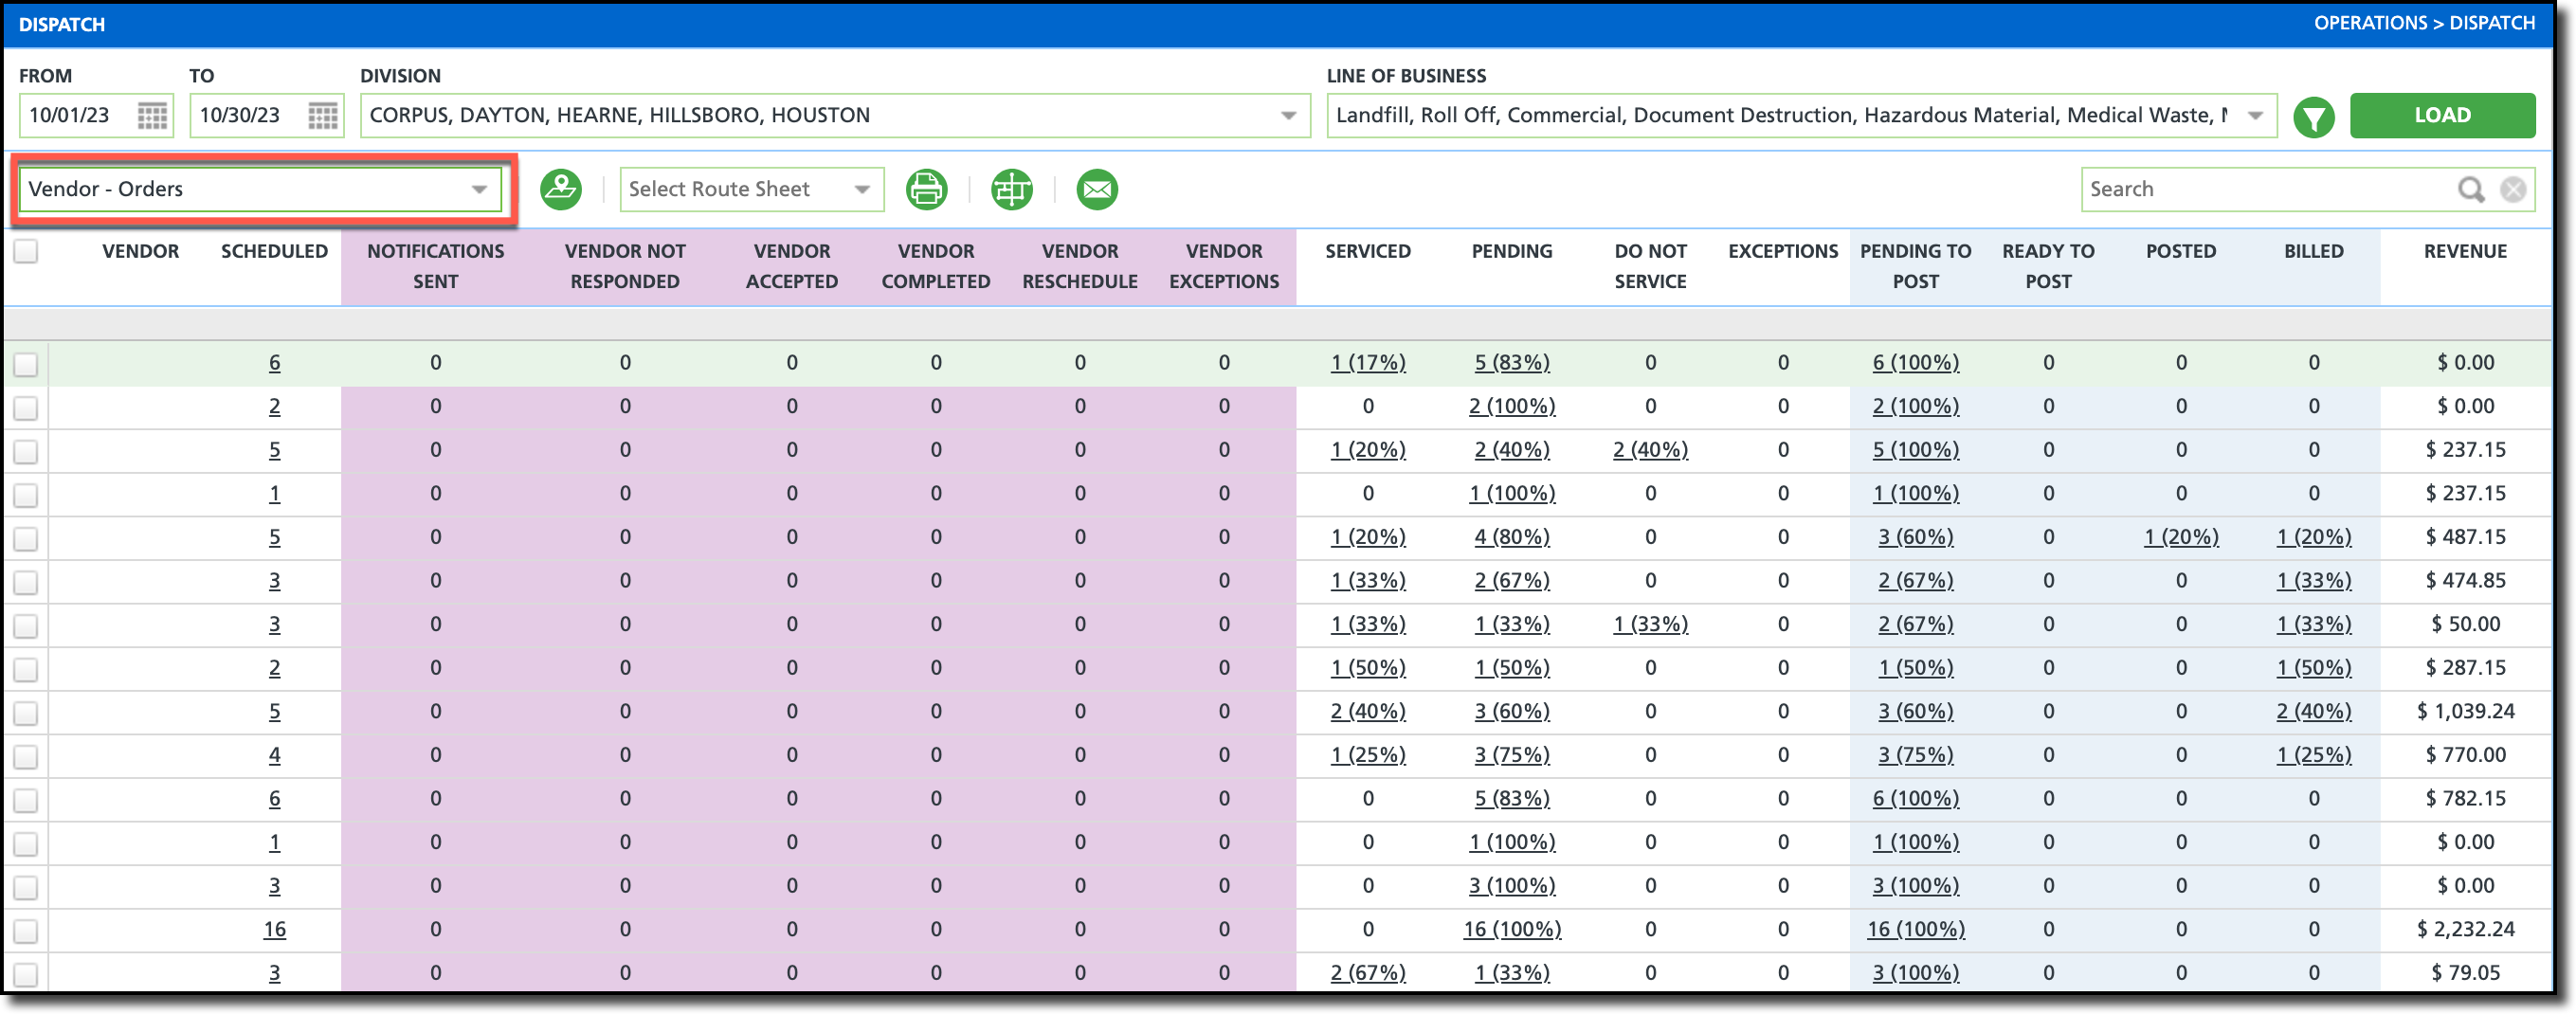Click the green funnel filter icon
The height and width of the screenshot is (1014, 2576).
click(2313, 117)
